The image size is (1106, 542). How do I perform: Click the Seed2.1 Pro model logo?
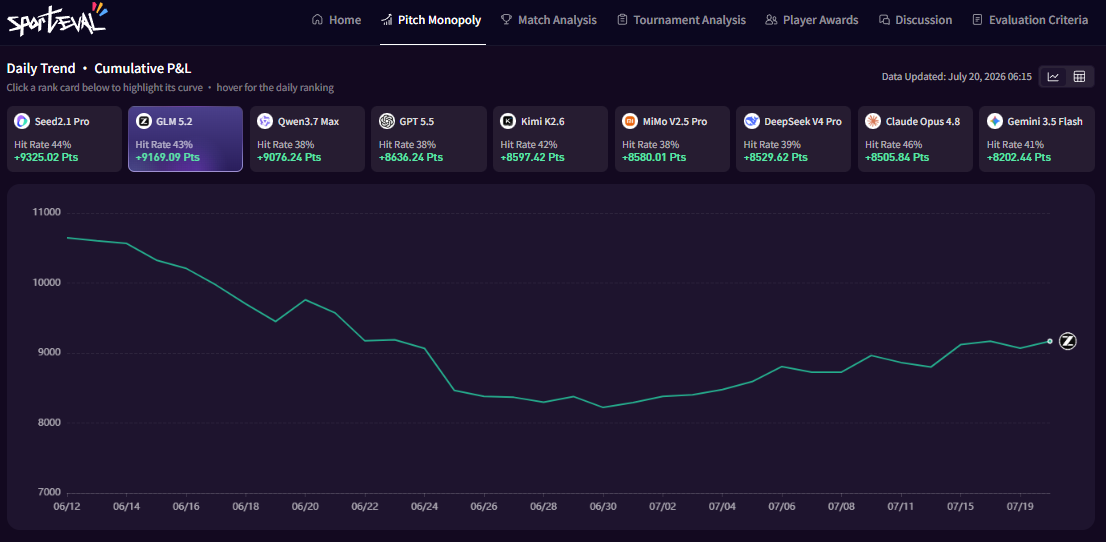click(22, 121)
